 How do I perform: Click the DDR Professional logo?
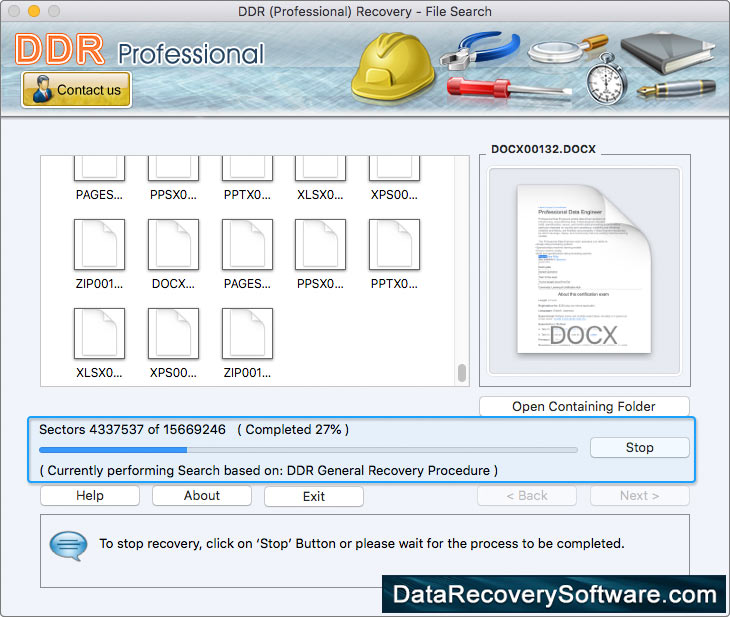point(139,50)
